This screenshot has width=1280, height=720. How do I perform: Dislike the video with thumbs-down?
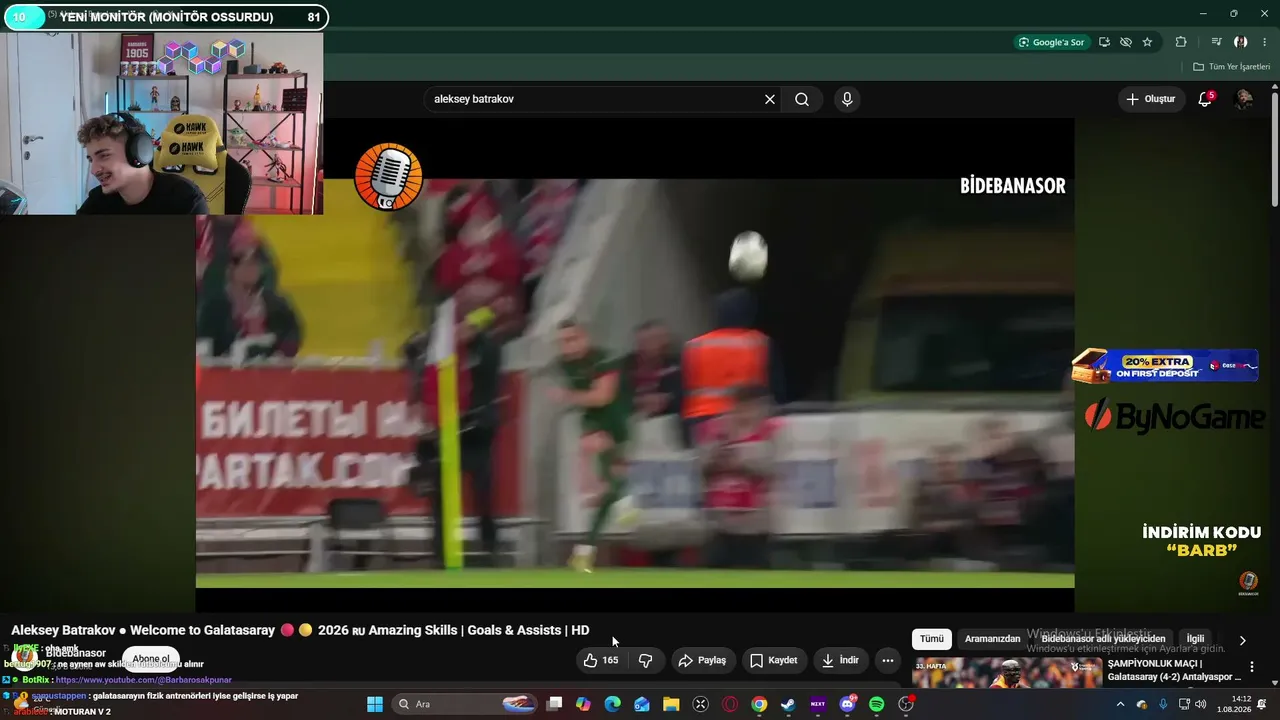(x=646, y=660)
